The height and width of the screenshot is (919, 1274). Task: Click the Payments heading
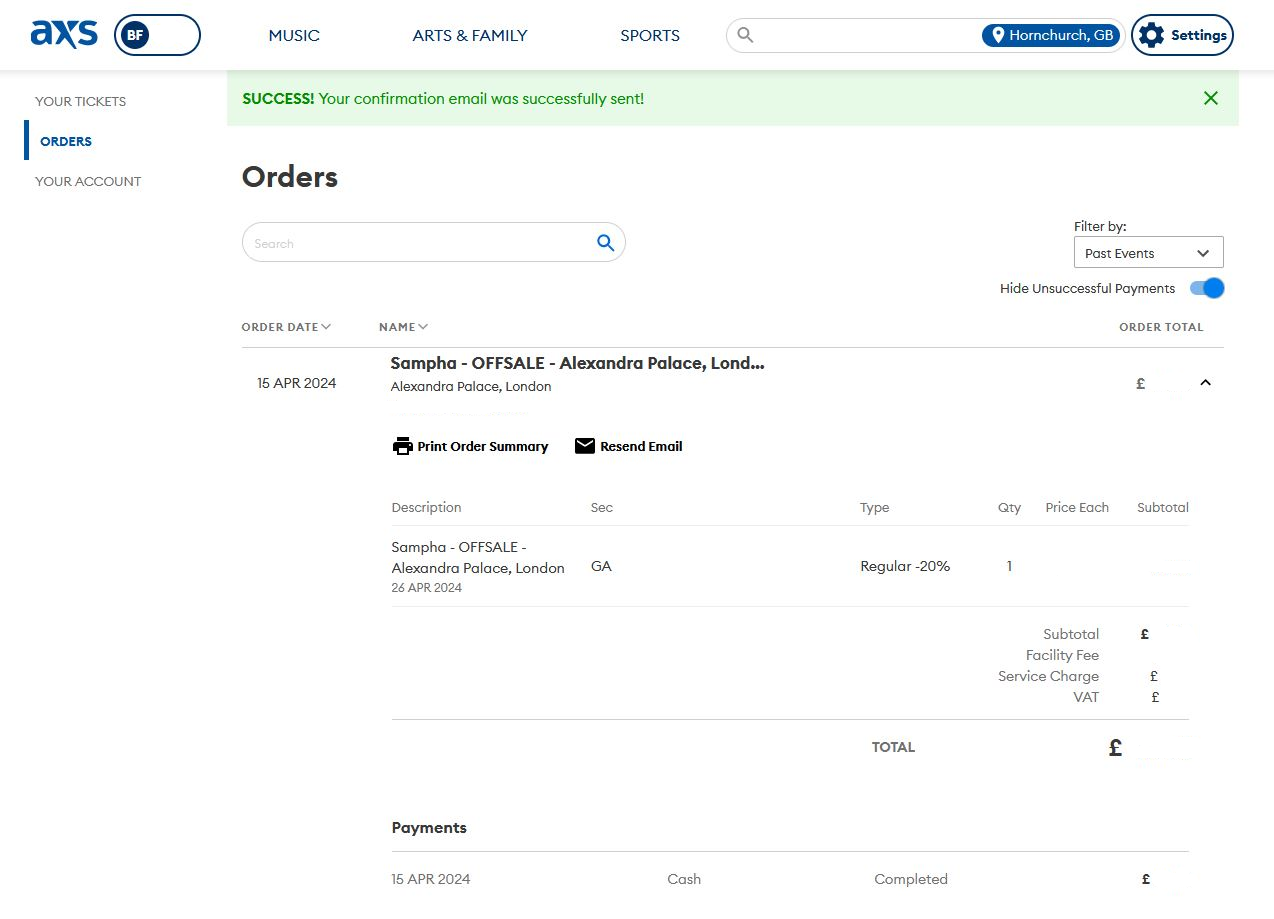[429, 827]
